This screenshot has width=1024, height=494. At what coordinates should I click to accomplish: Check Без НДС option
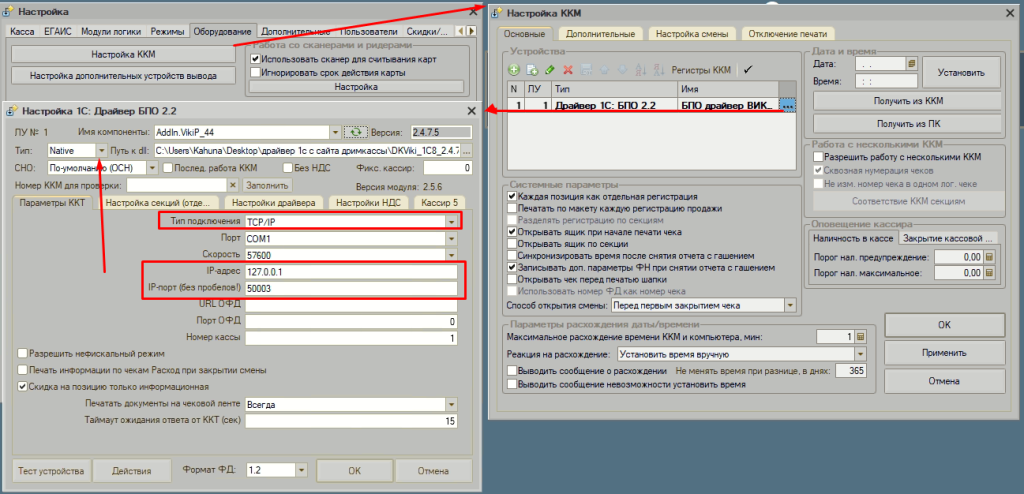[x=287, y=168]
